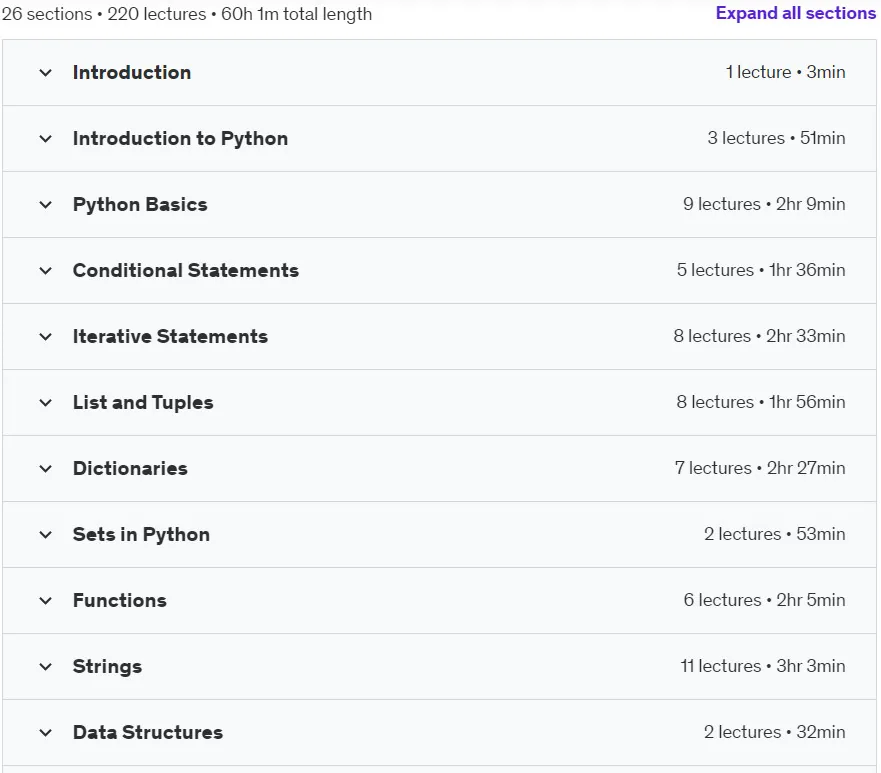Click the chevron beside Strings
This screenshot has height=773, width=881.
[x=46, y=667]
